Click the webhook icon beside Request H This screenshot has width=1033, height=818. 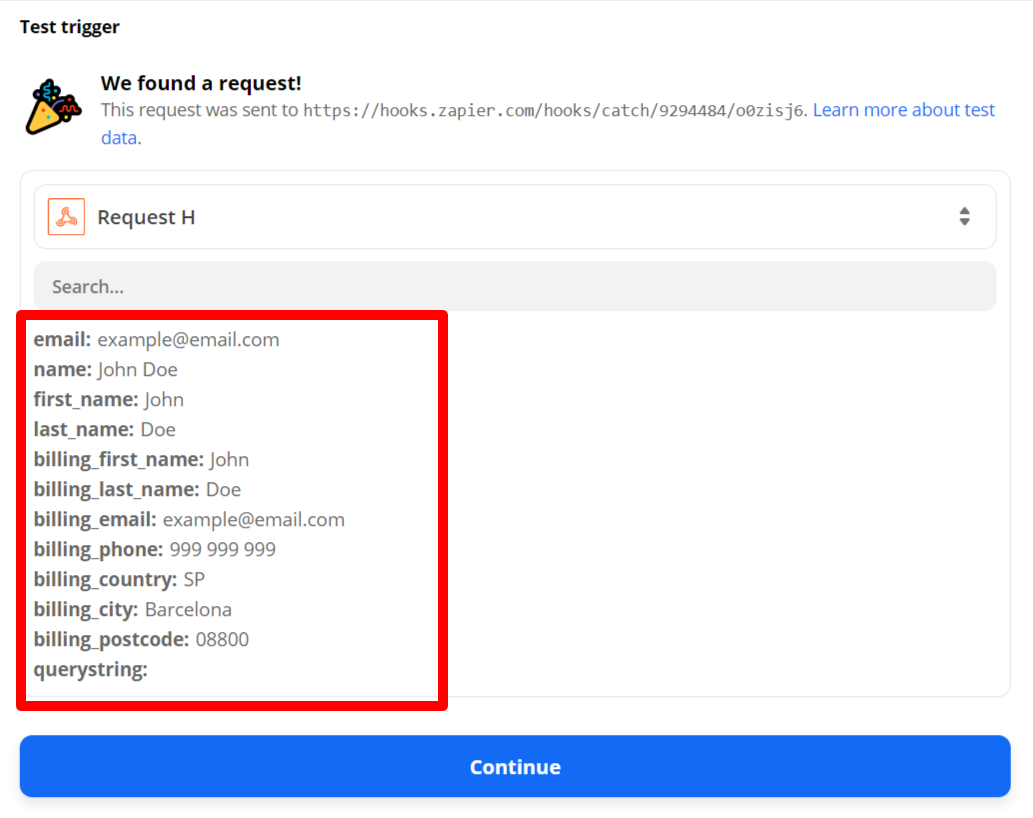click(67, 217)
